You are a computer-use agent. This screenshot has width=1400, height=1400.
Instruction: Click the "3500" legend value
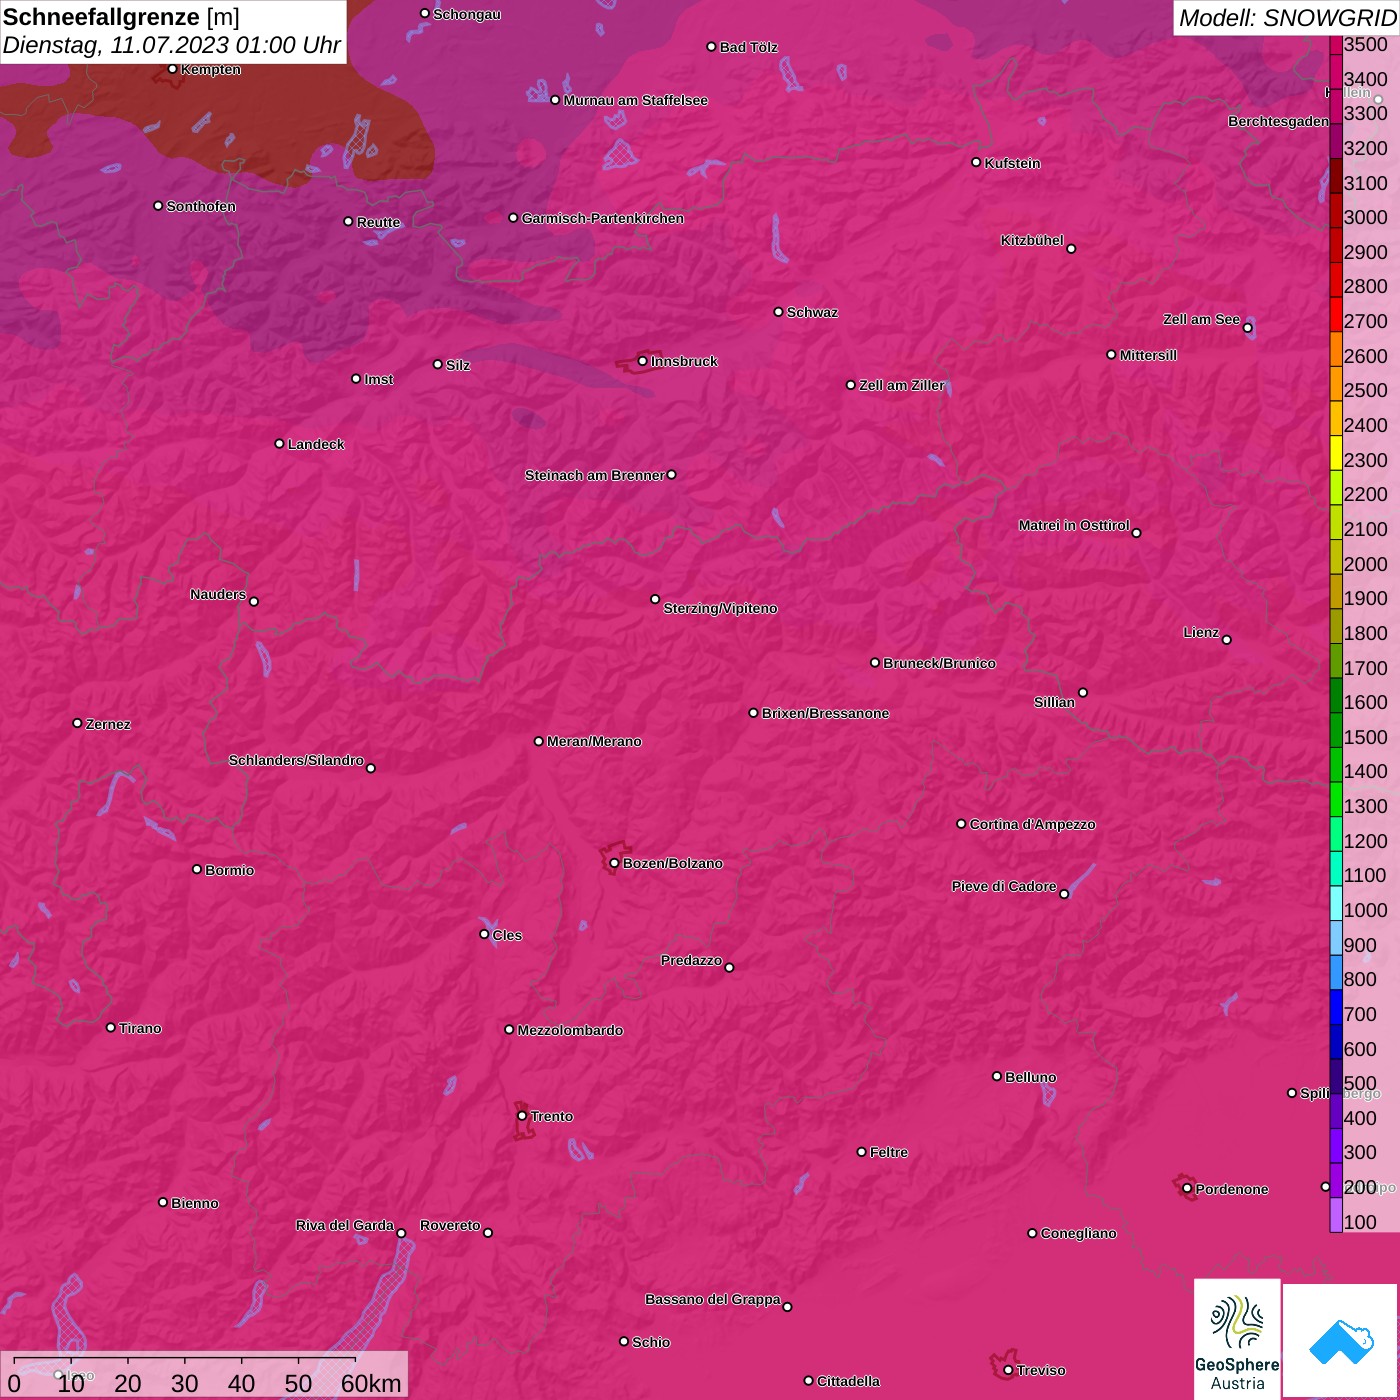(x=1366, y=45)
